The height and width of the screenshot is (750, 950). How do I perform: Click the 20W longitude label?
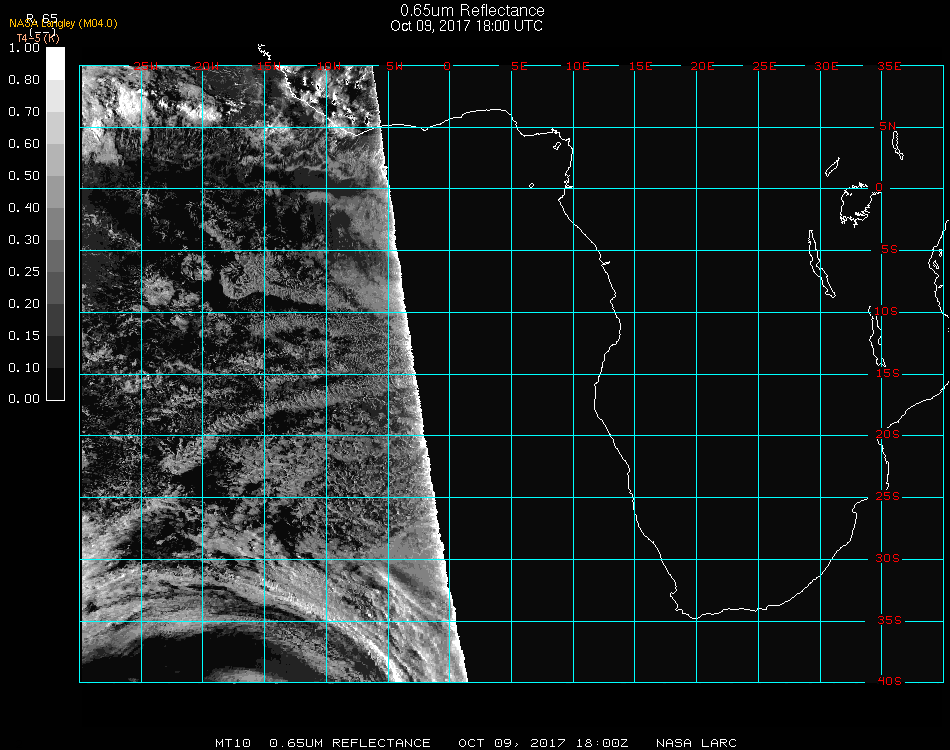point(207,66)
